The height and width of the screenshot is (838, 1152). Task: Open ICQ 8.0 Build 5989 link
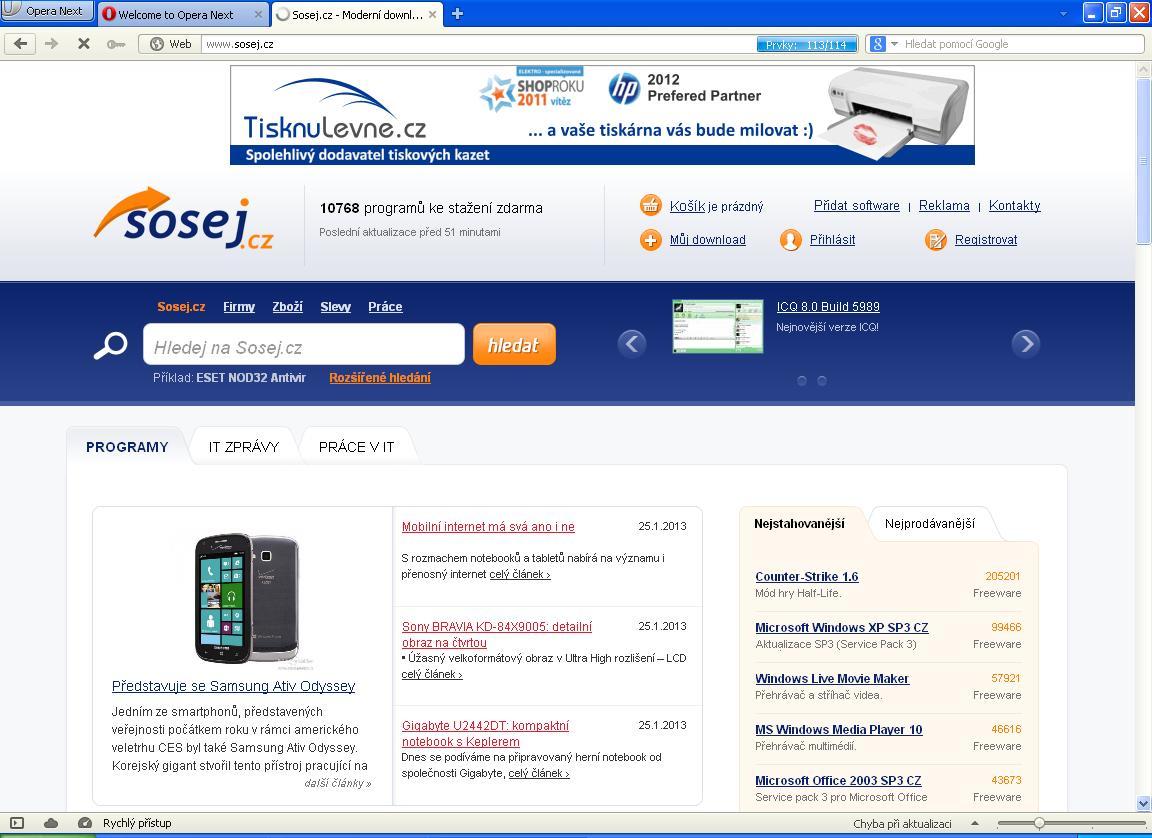point(828,307)
